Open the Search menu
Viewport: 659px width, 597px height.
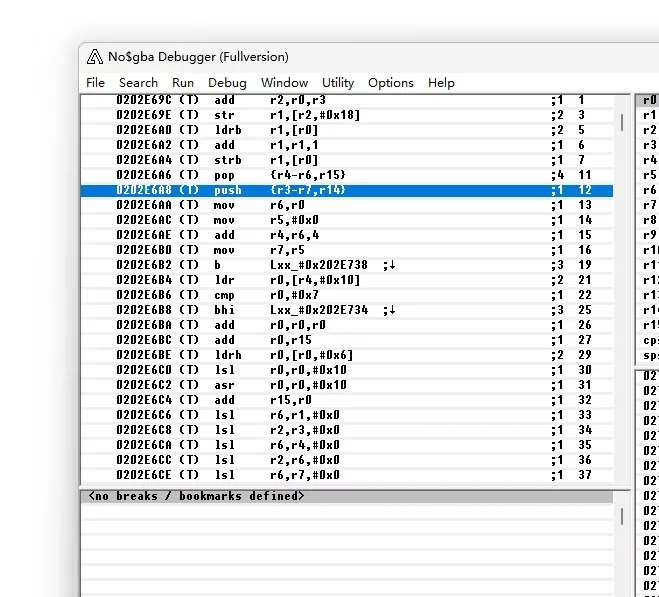[x=138, y=83]
